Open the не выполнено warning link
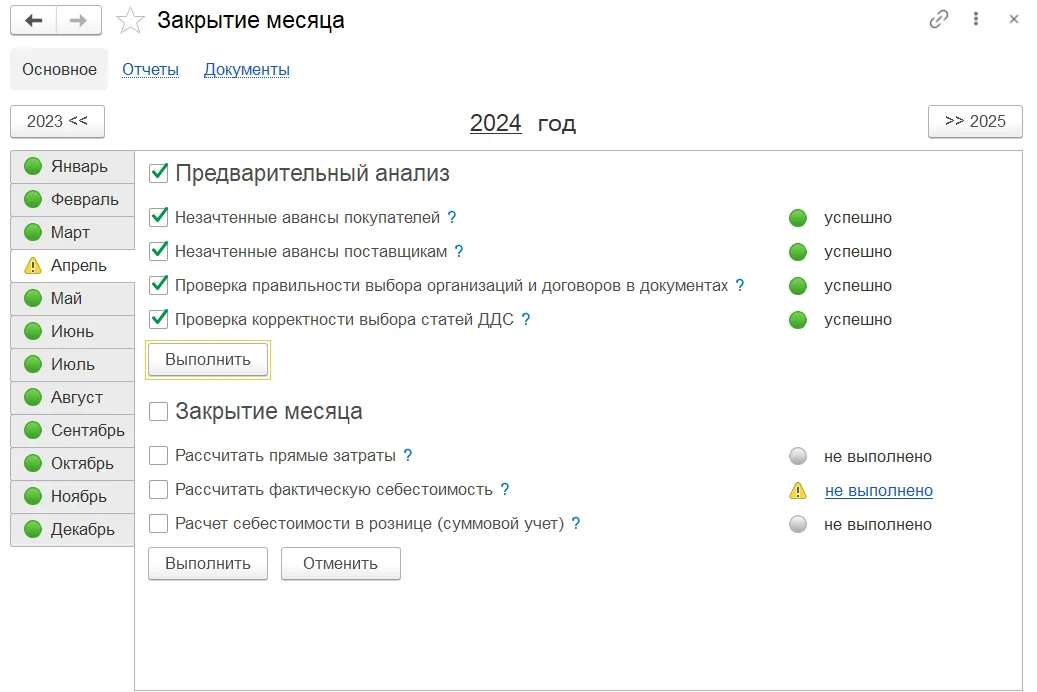 [879, 491]
